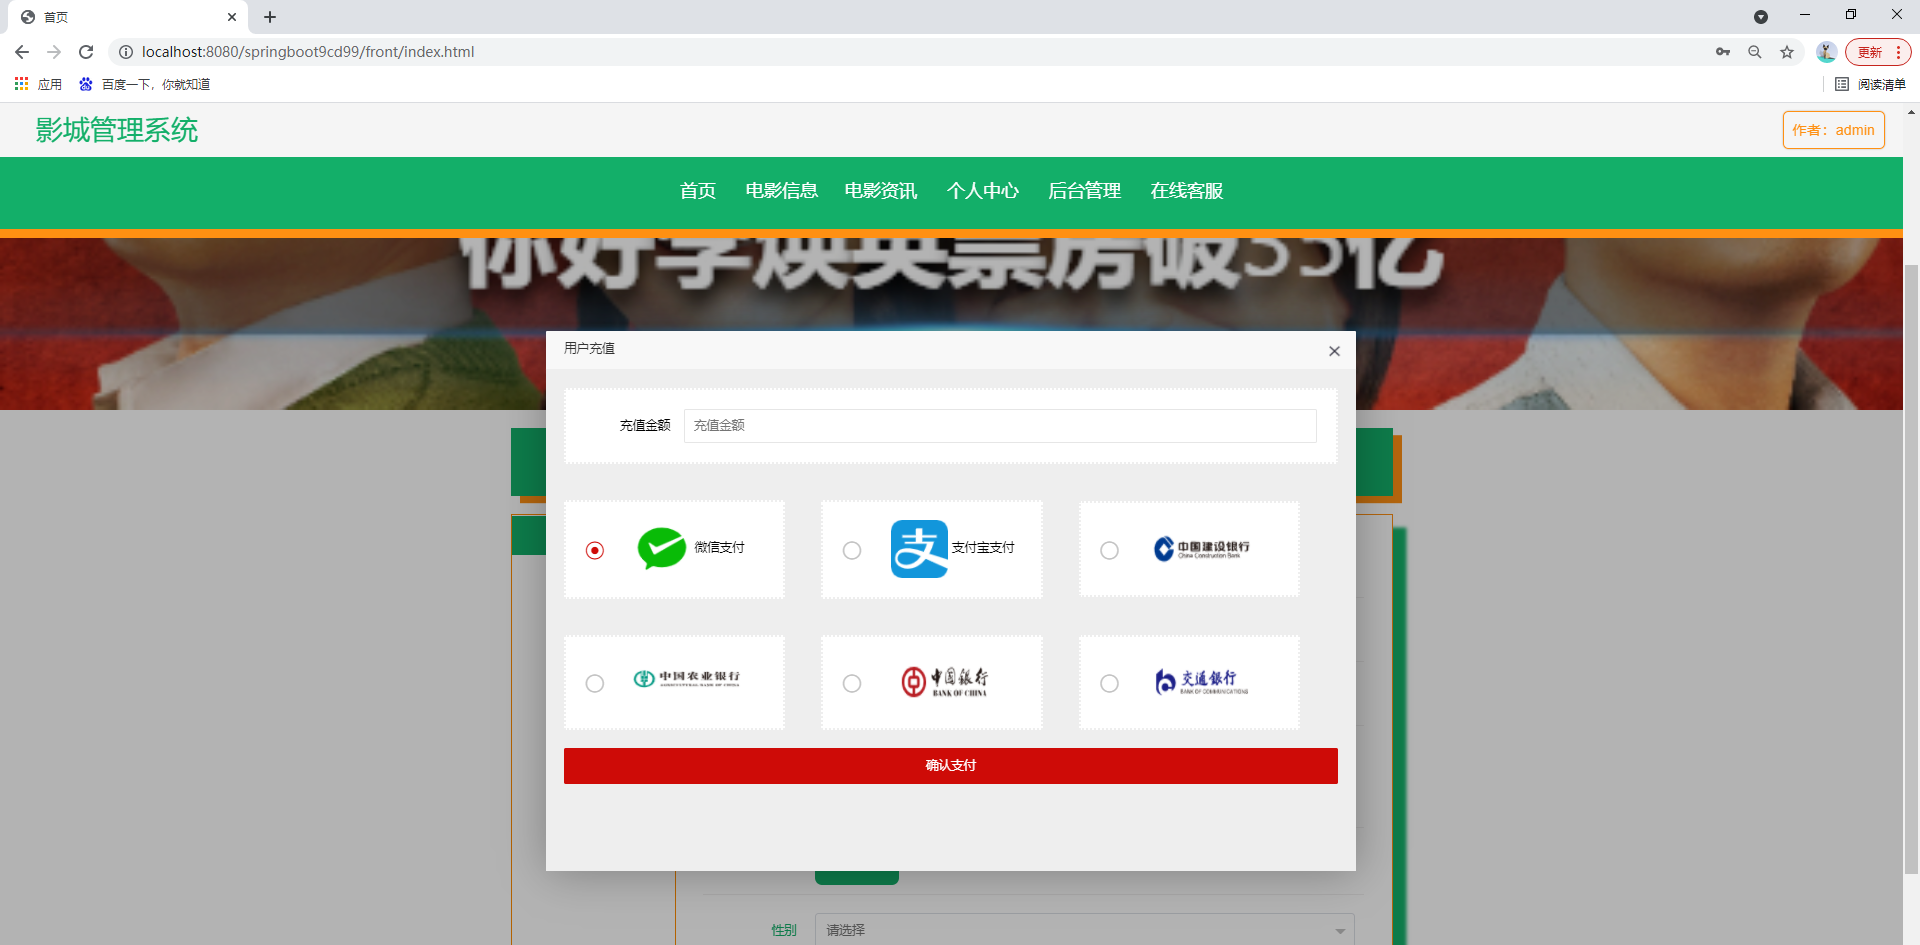Click the Bank of China logo

point(944,681)
